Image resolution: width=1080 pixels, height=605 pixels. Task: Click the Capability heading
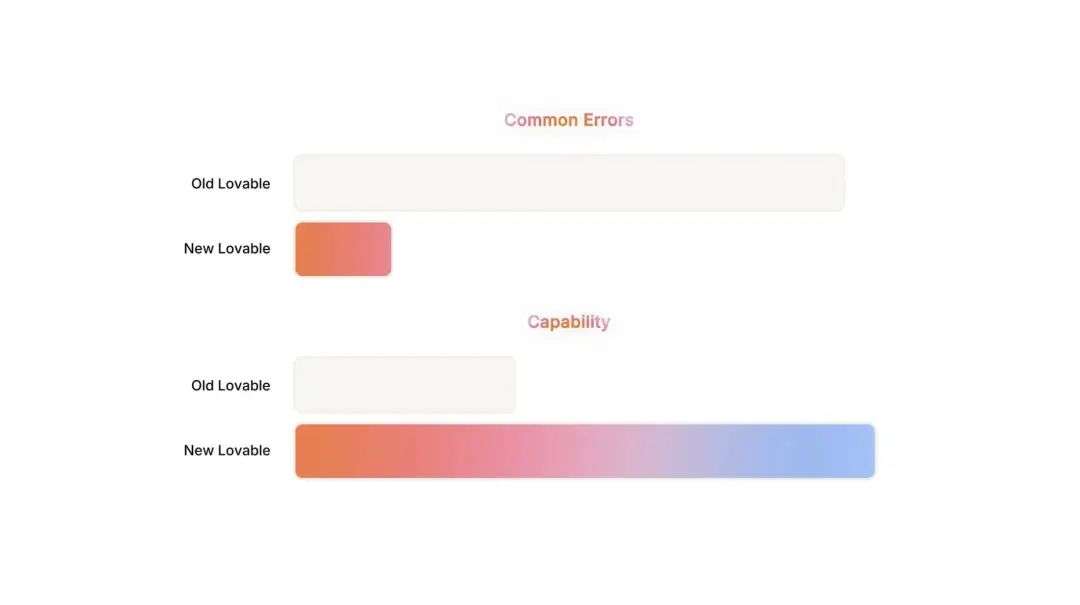(568, 322)
